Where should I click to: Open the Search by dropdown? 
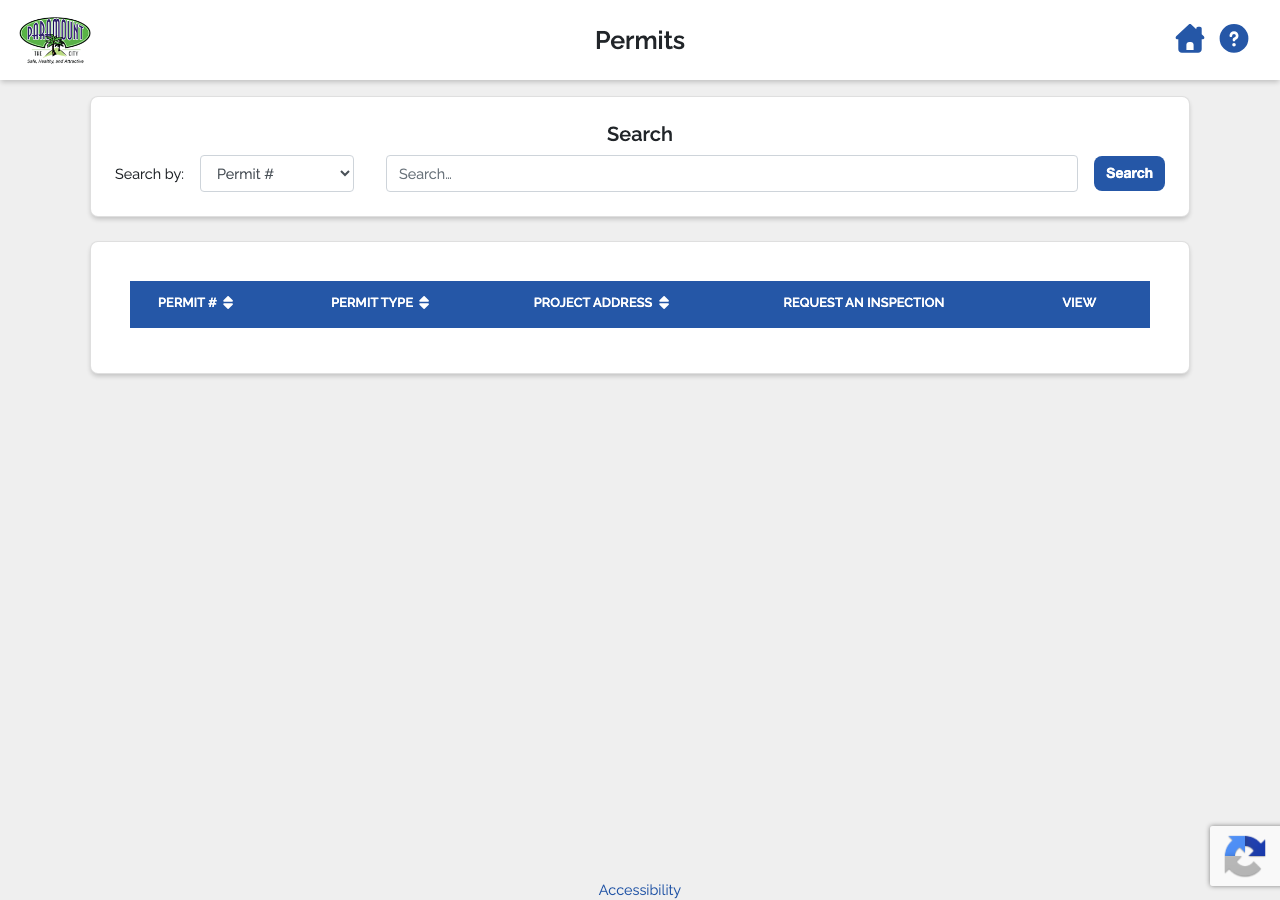[x=277, y=173]
